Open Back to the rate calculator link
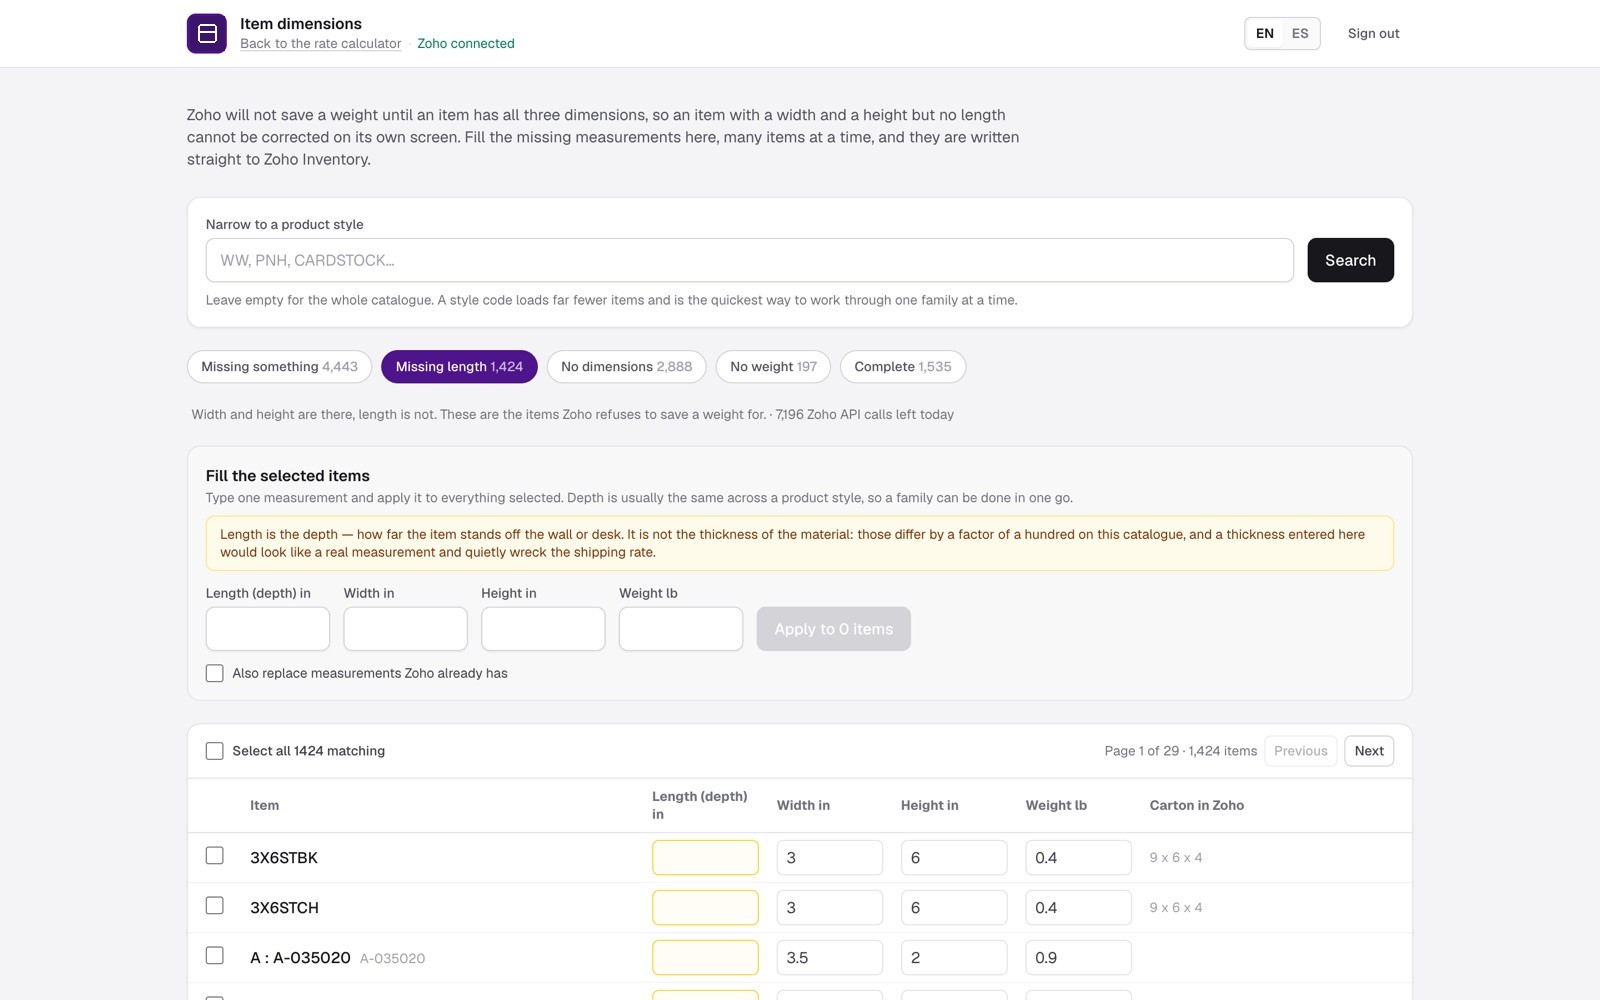1600x1000 pixels. click(x=320, y=43)
